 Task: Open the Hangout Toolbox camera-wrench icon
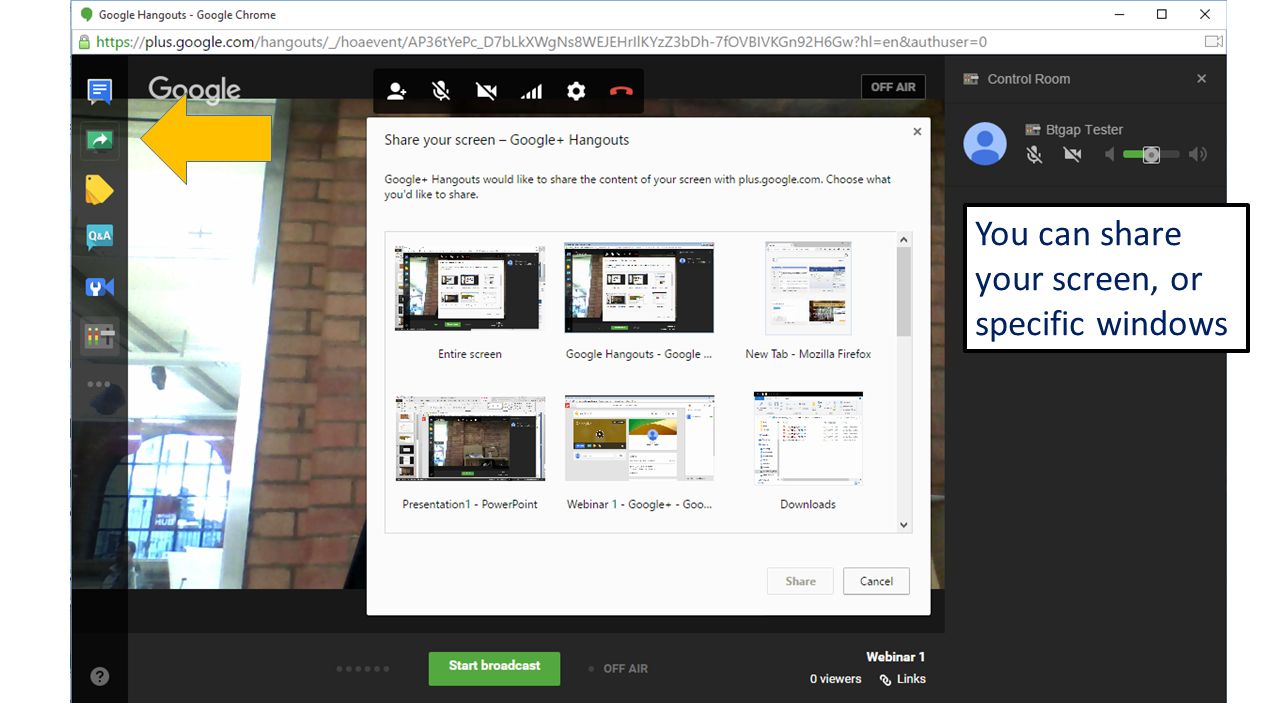pos(99,287)
